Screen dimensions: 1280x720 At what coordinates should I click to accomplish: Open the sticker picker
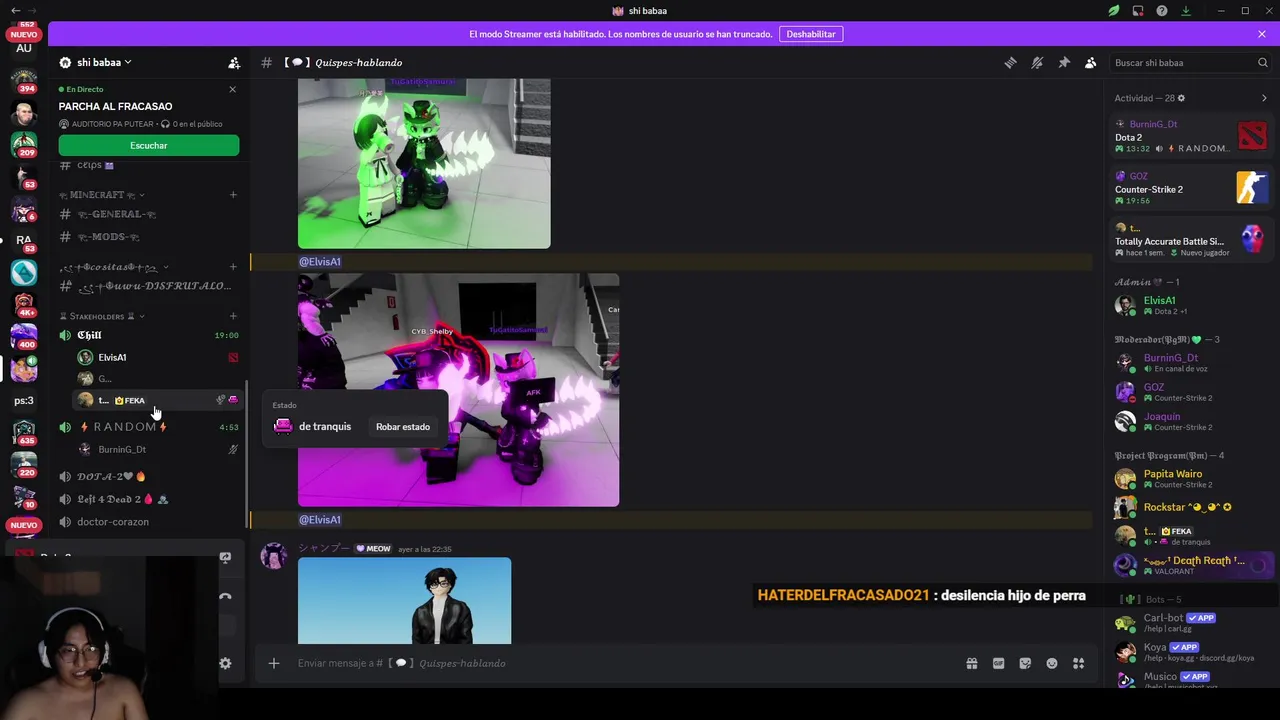point(1025,663)
